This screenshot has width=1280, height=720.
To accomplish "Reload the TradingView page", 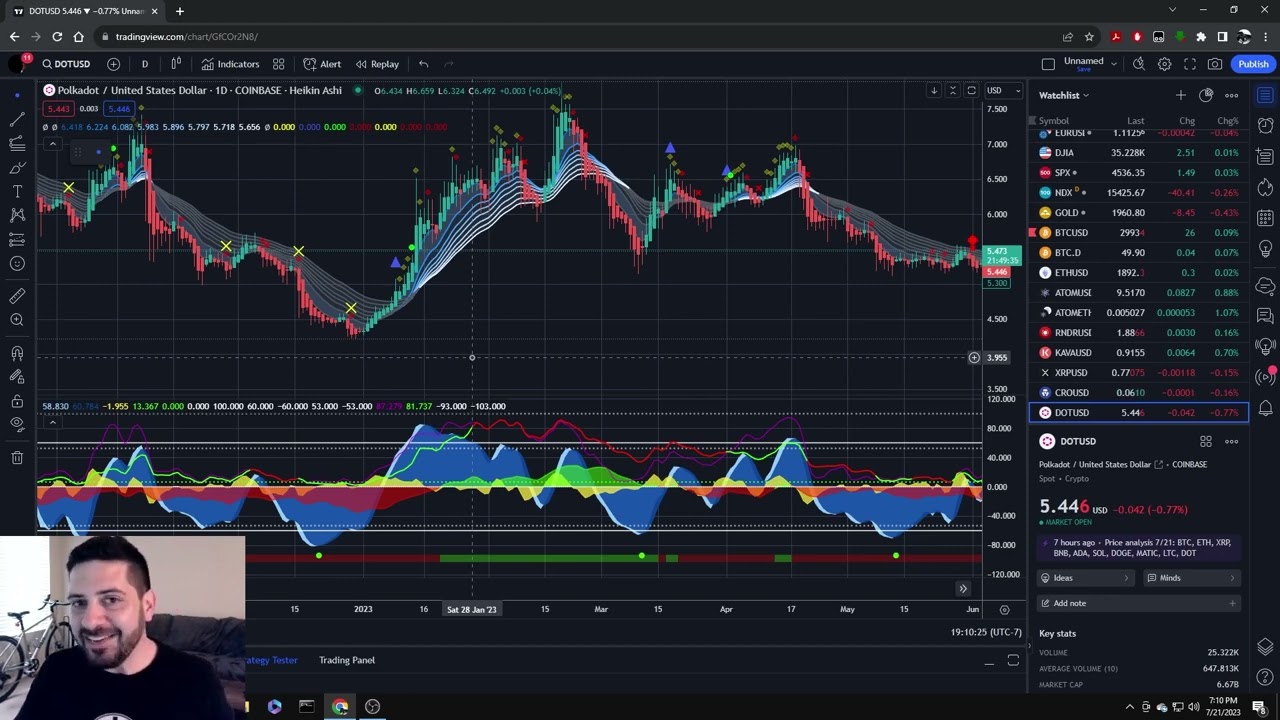I will pos(57,37).
